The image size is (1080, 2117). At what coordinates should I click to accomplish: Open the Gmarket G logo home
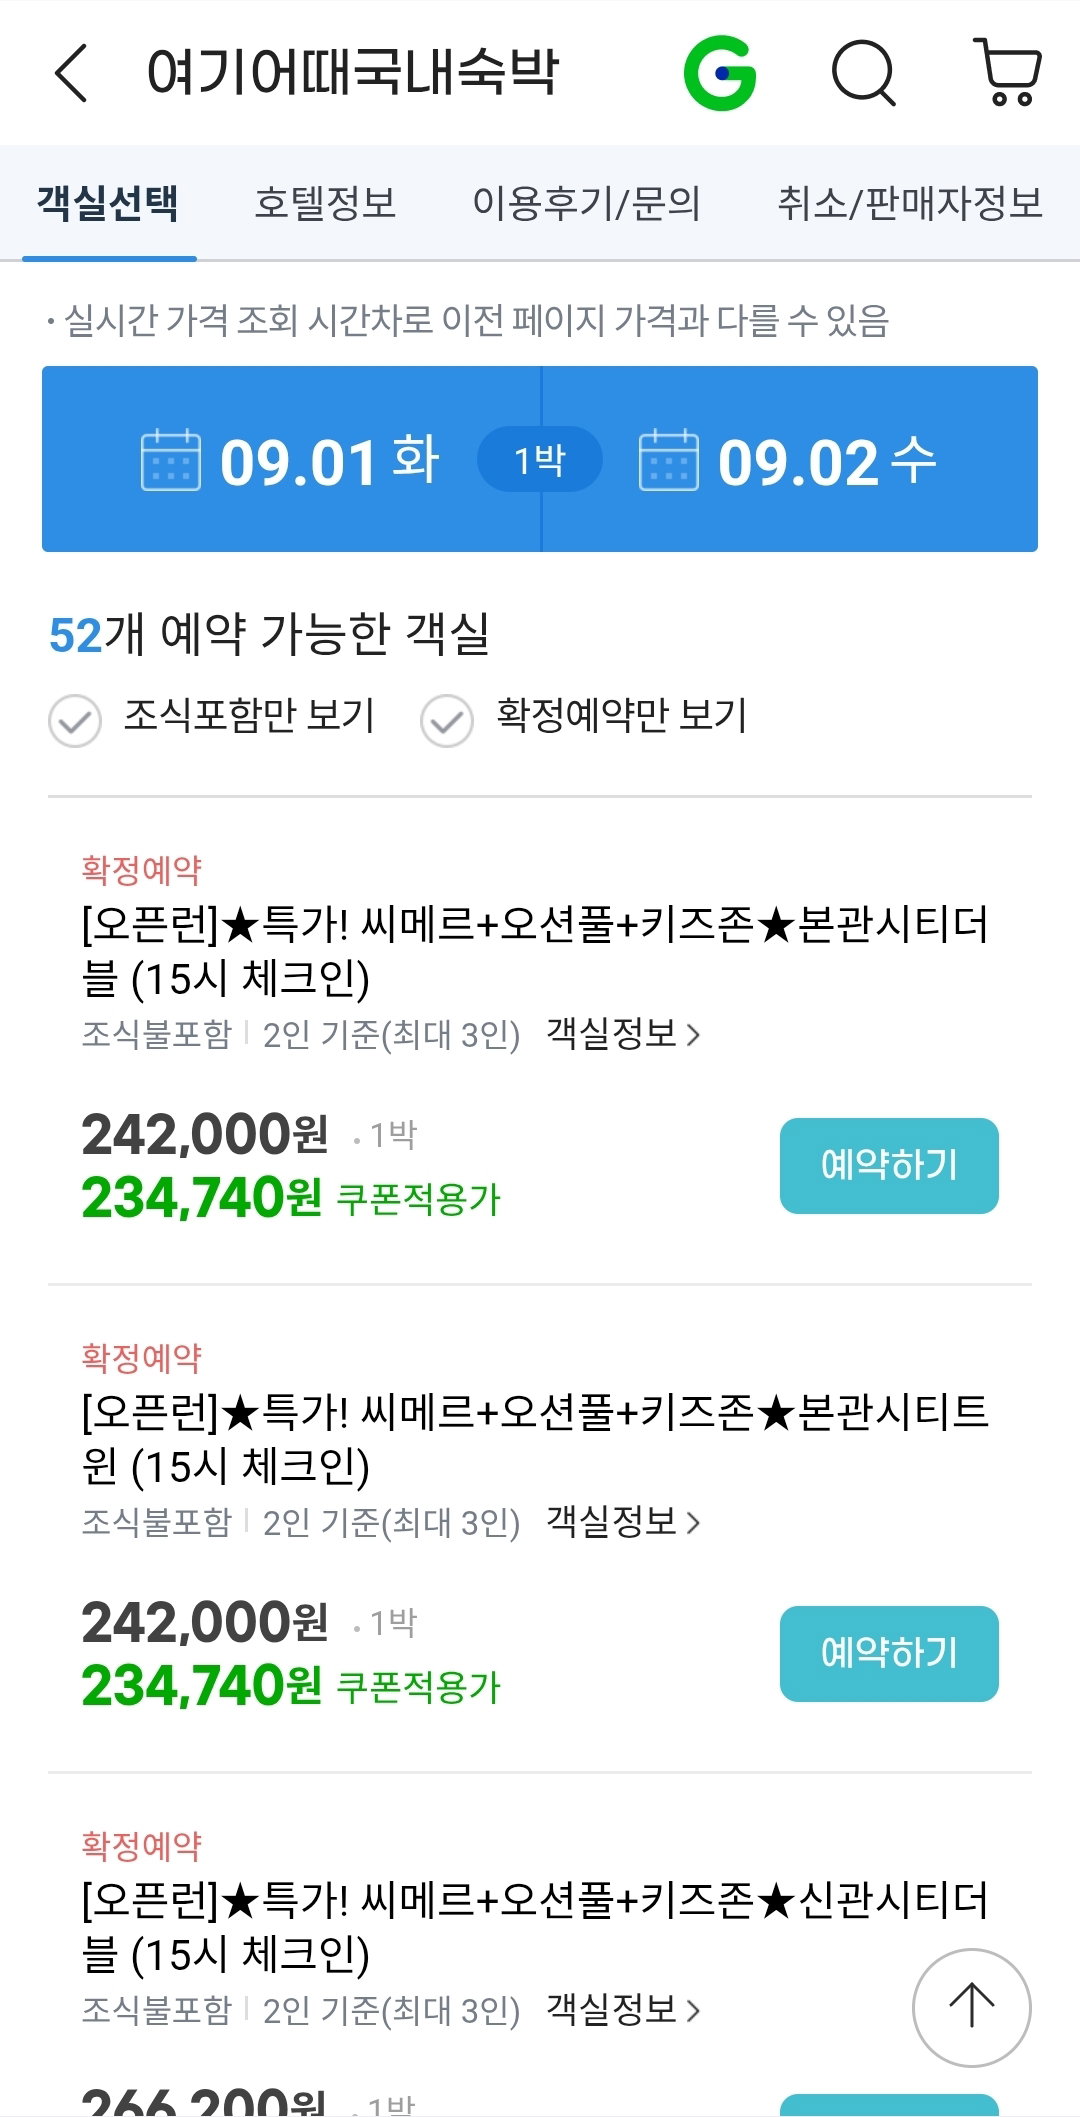tap(720, 73)
